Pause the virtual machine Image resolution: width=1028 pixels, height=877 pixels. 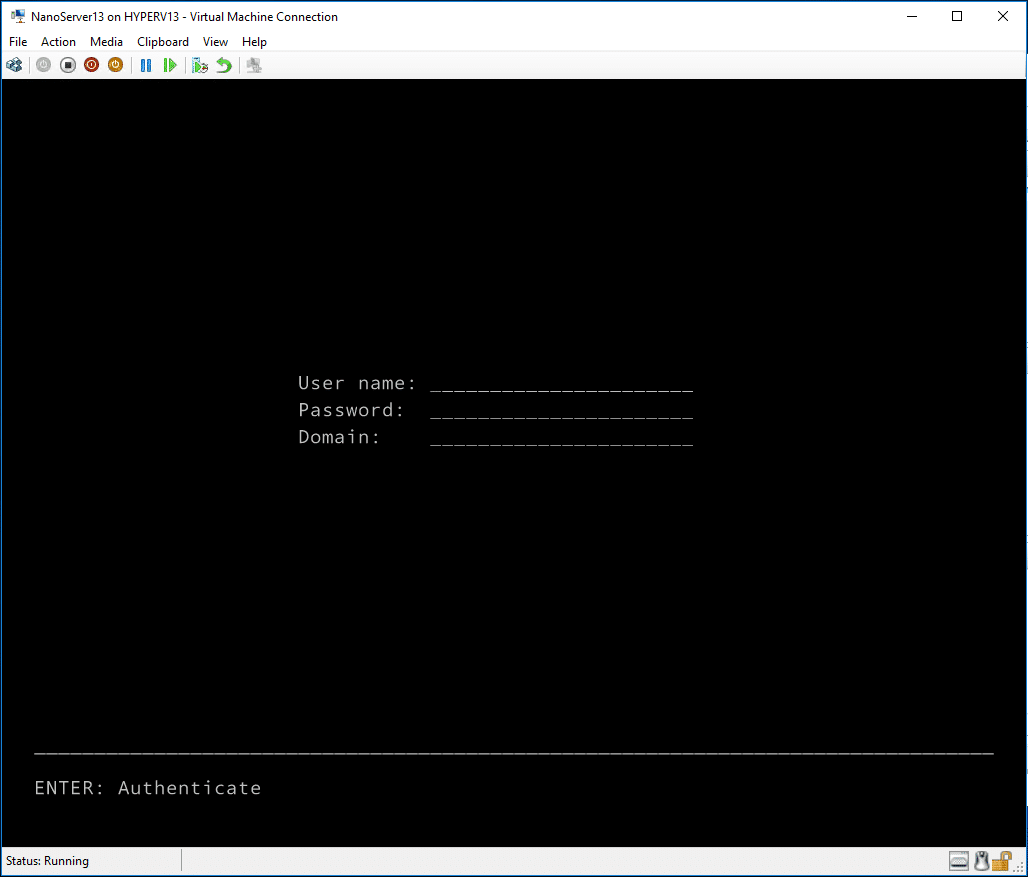coord(146,65)
